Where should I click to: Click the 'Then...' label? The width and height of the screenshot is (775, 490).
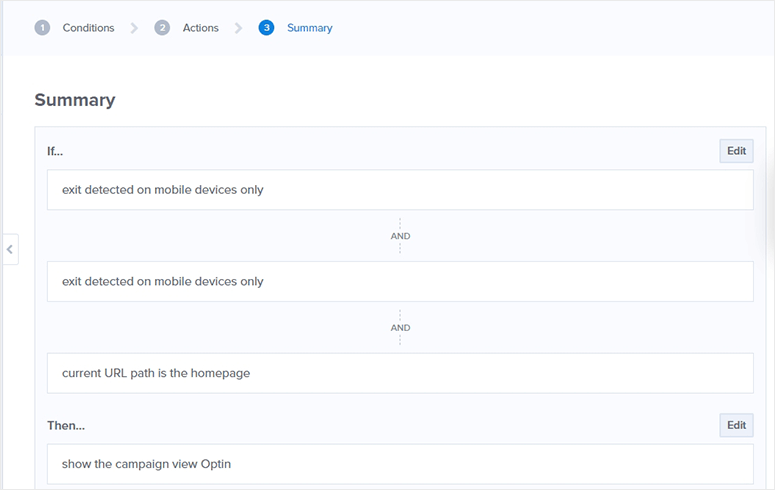point(66,426)
